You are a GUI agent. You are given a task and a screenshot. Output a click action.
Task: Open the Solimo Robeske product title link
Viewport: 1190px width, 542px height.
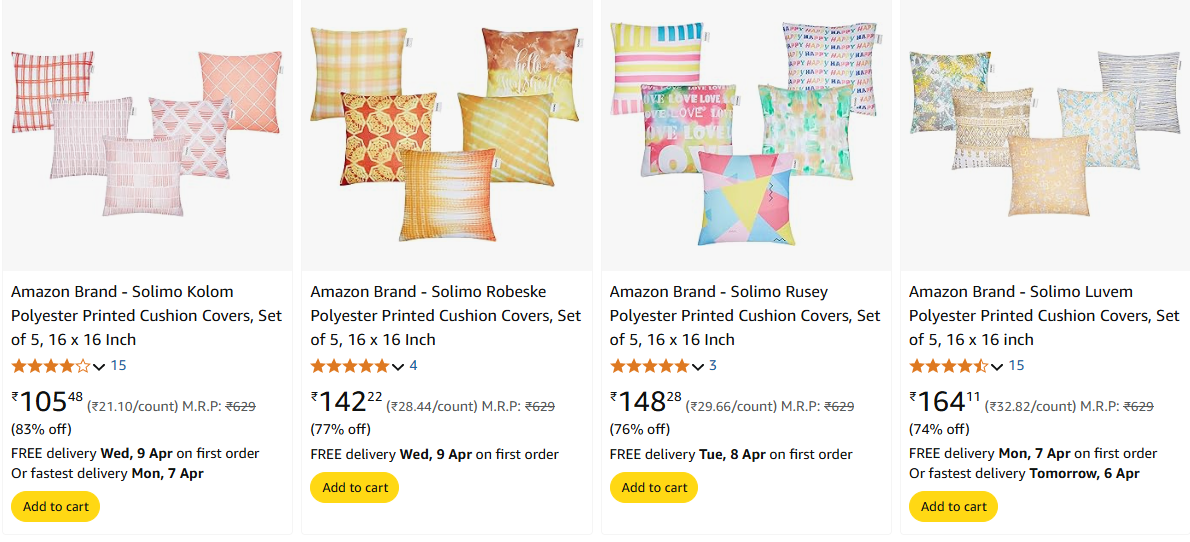click(445, 316)
